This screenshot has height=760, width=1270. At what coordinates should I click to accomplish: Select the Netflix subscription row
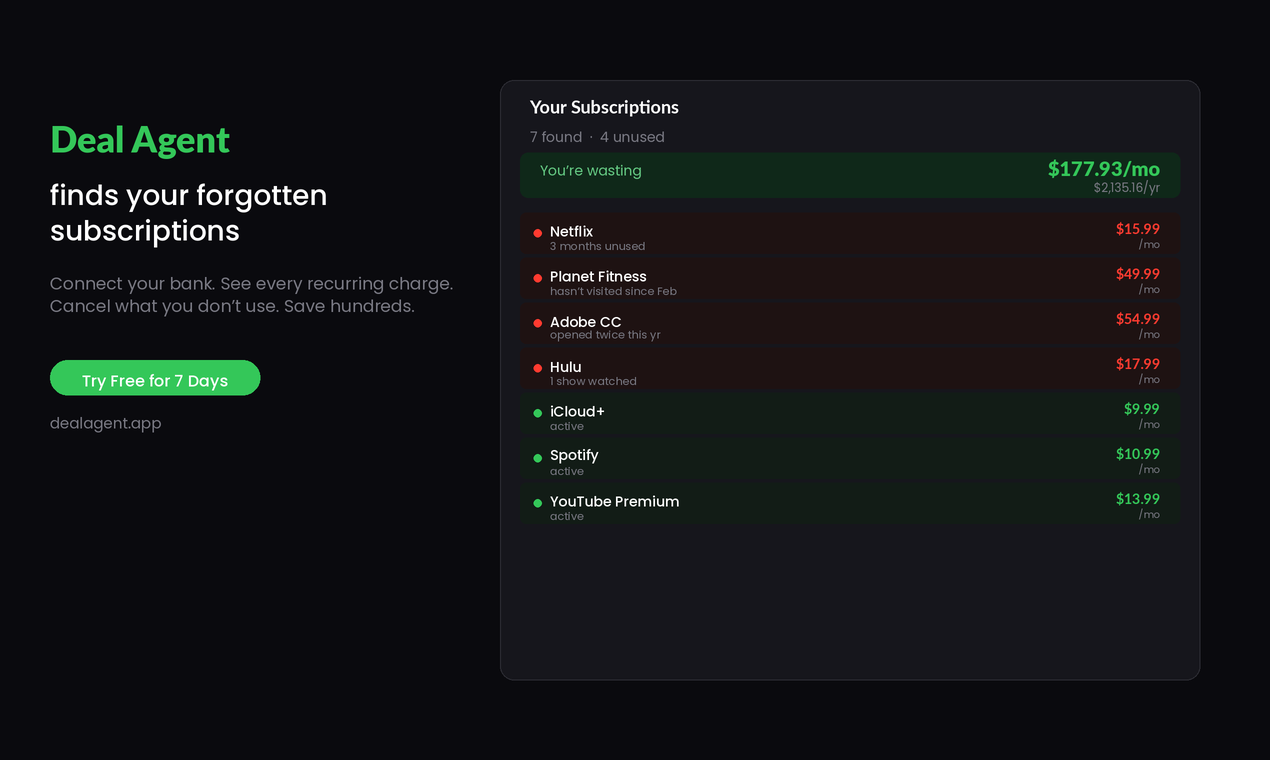pos(850,236)
